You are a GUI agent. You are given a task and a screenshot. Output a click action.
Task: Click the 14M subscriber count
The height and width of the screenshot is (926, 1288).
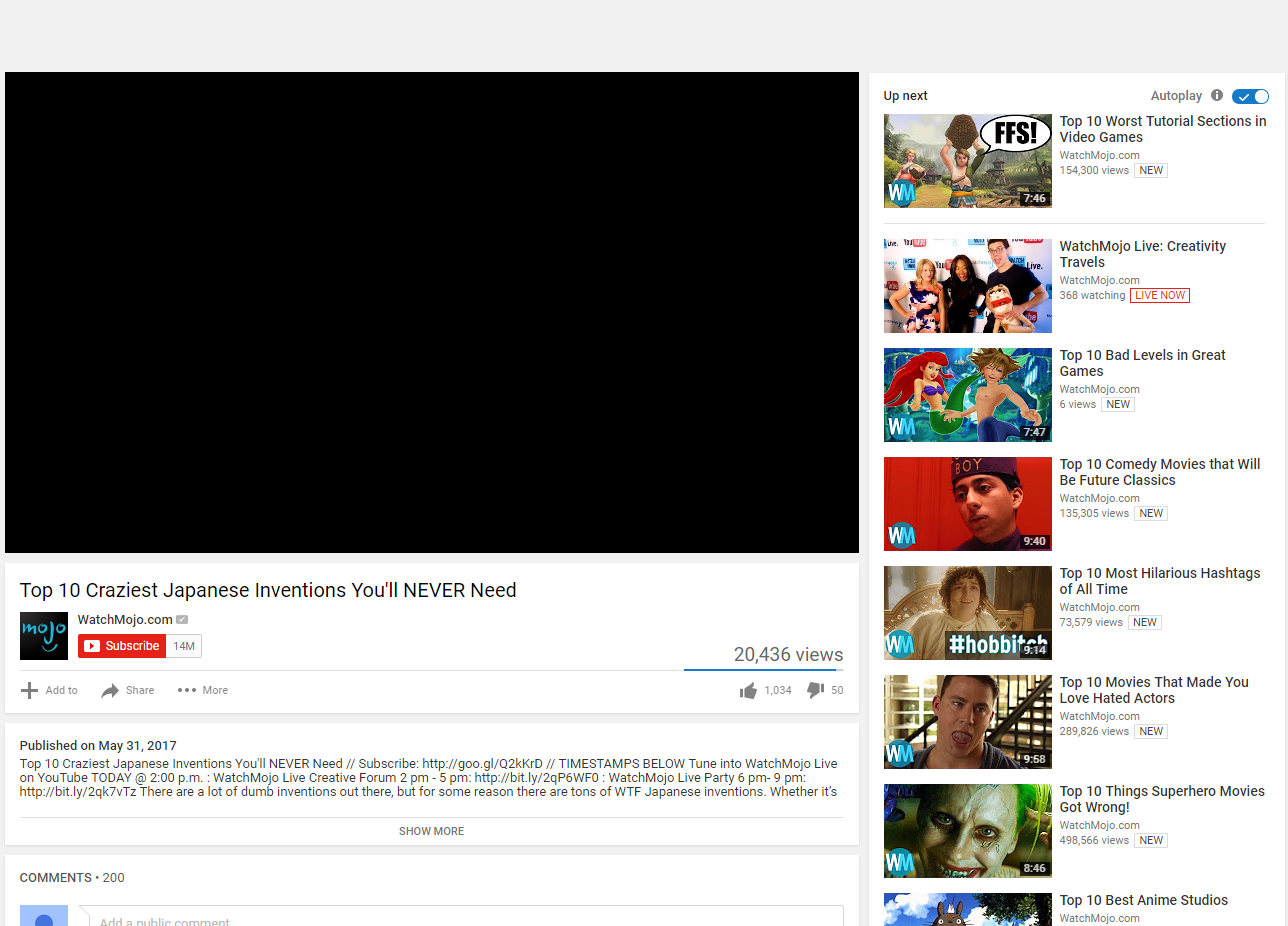point(184,646)
